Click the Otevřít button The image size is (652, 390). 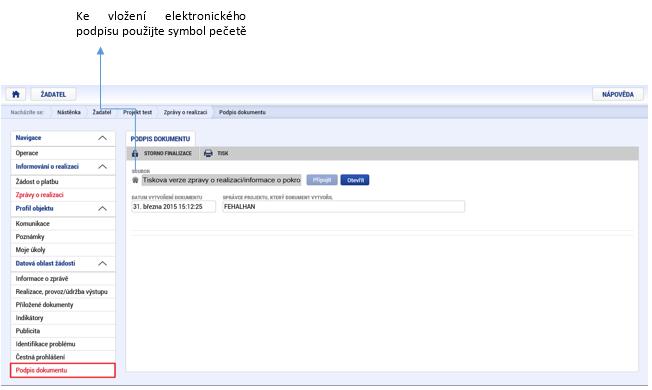[x=355, y=180]
